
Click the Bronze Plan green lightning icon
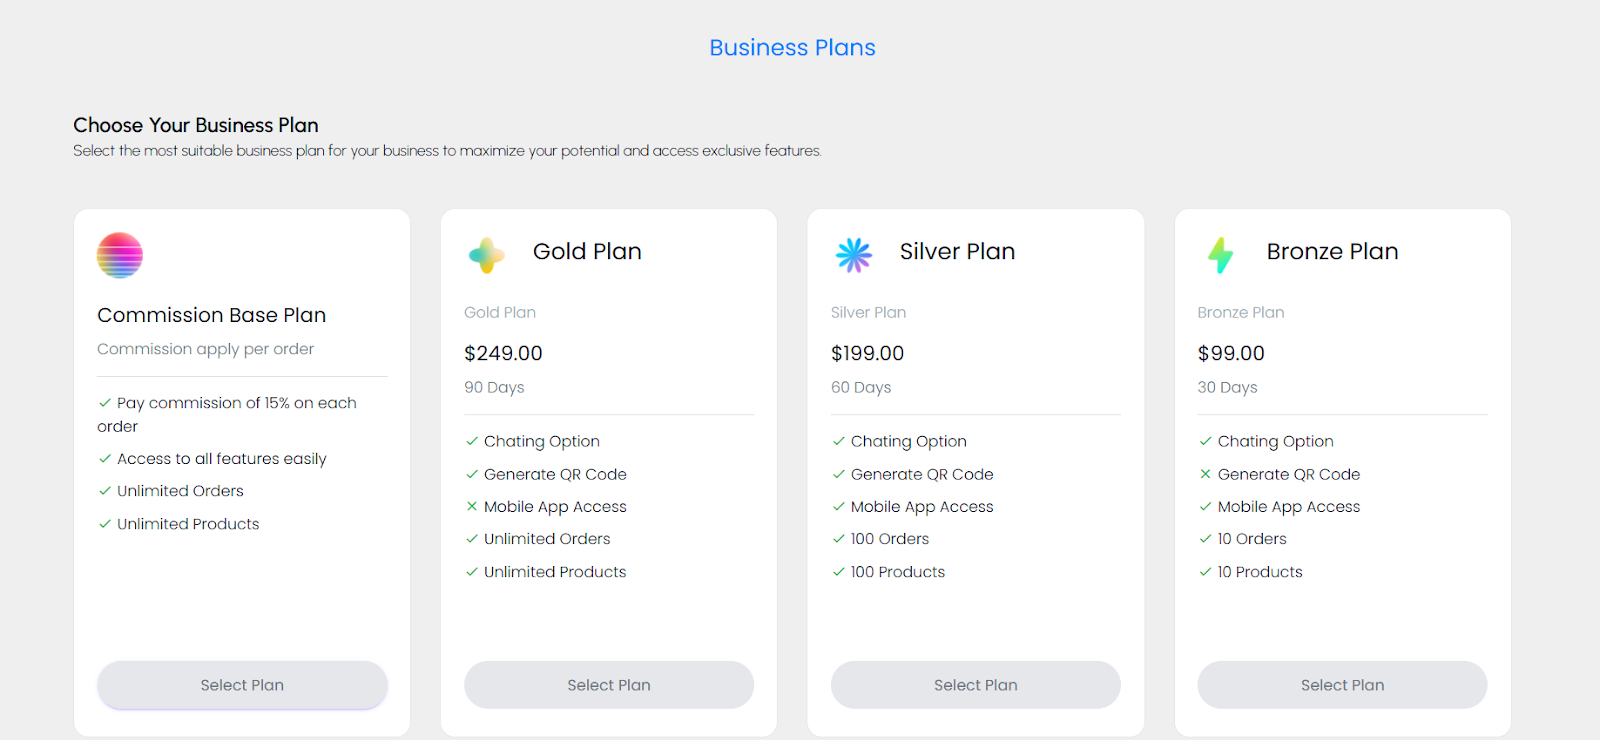[x=1220, y=255]
